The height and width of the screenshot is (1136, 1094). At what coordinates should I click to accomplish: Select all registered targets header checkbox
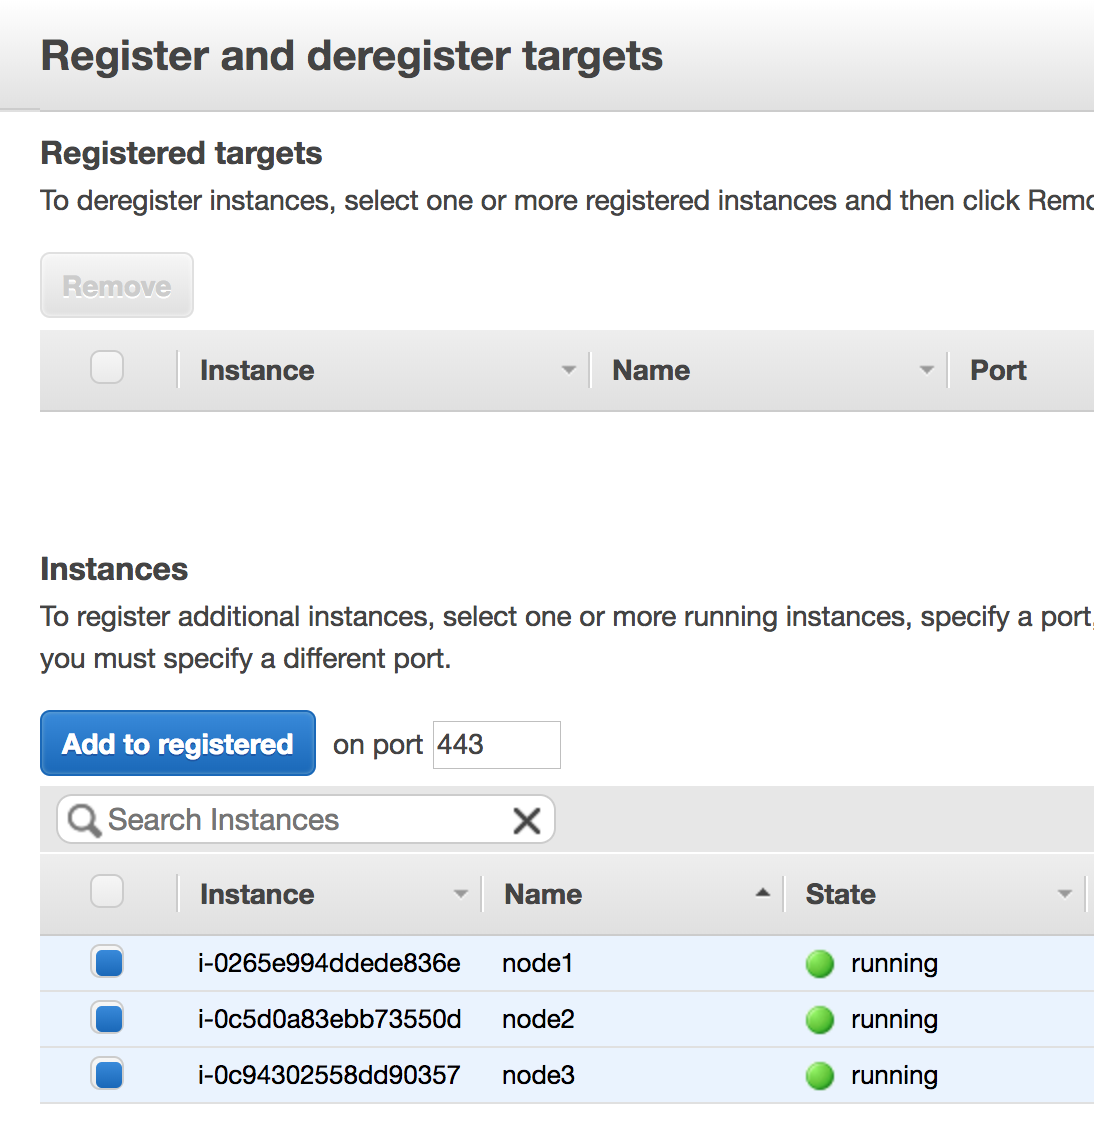click(107, 368)
